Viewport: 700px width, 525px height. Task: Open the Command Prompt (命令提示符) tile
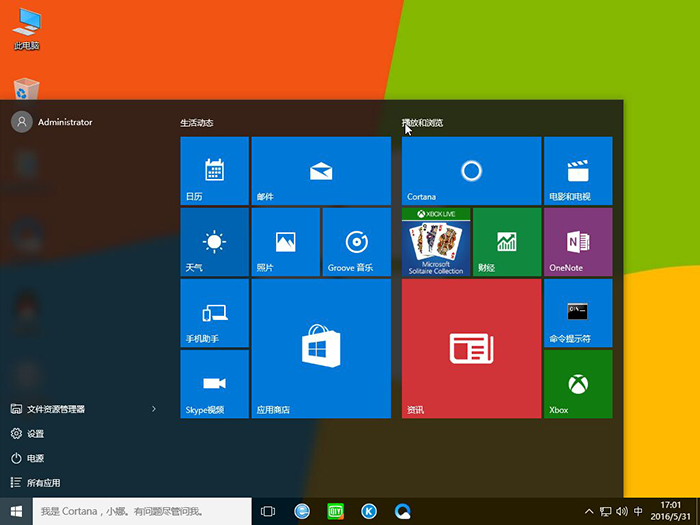[577, 313]
